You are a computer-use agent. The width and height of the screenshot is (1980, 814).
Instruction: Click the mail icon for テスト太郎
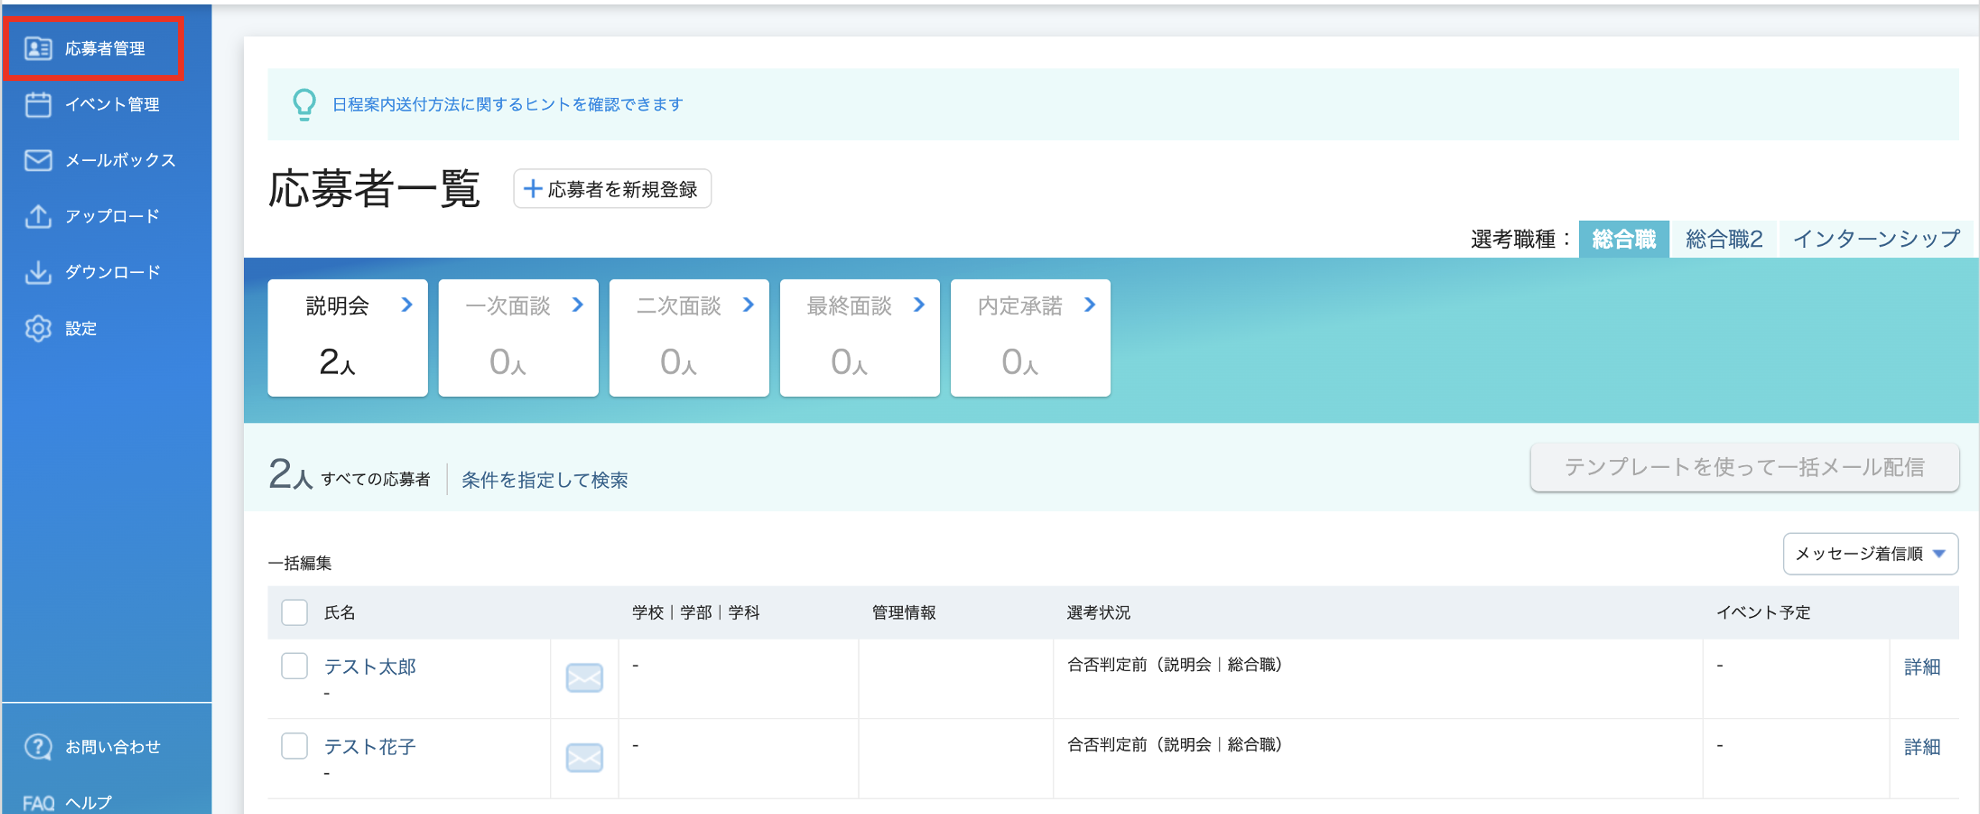584,678
